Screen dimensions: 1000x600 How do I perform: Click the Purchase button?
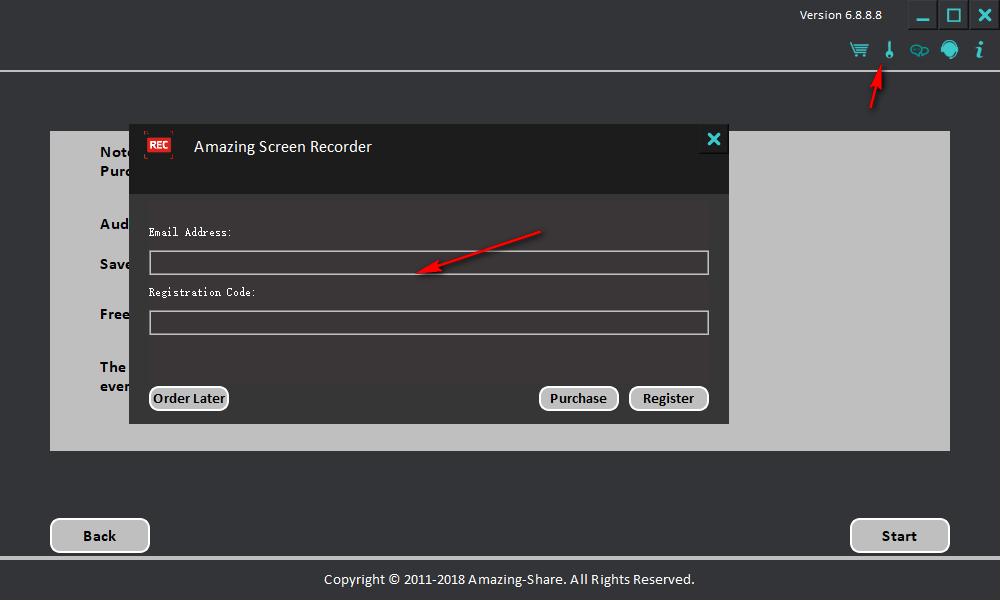pos(578,399)
